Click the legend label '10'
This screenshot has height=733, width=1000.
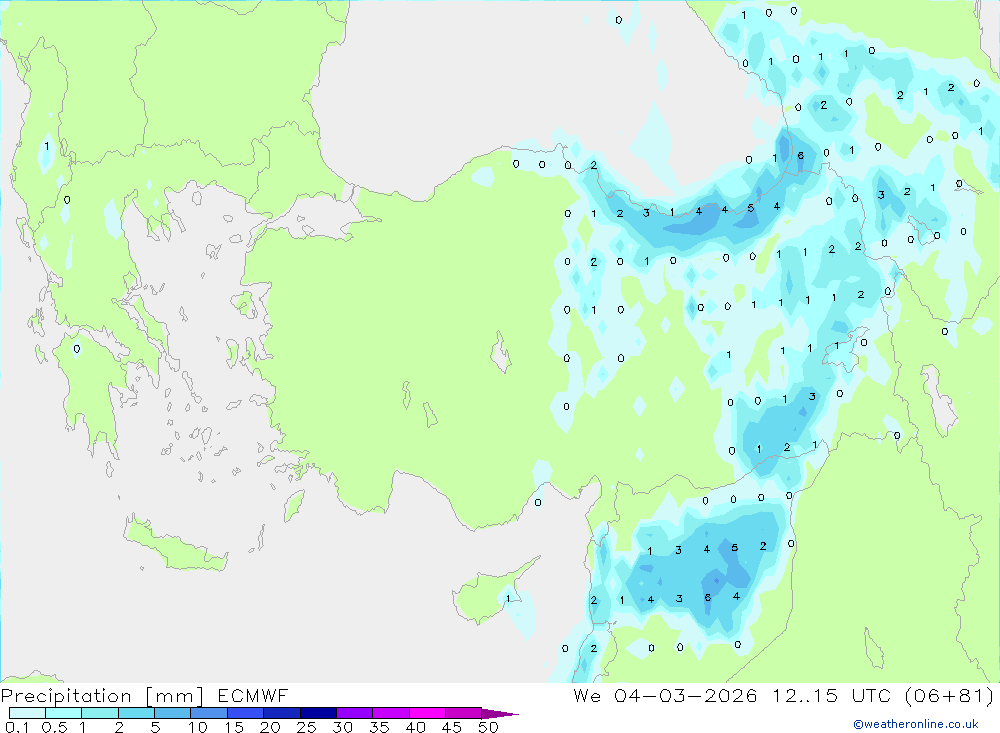coord(198,727)
